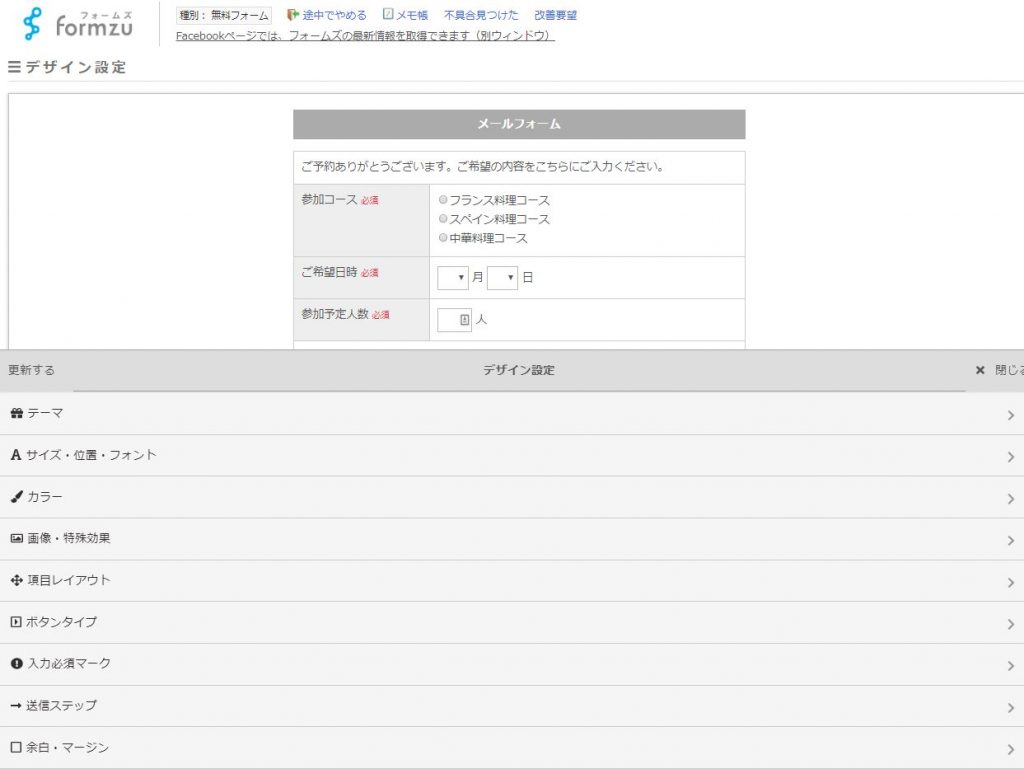The image size is (1024, 769).
Task: Open the day dropdown for ご希望日時
Action: (x=502, y=277)
